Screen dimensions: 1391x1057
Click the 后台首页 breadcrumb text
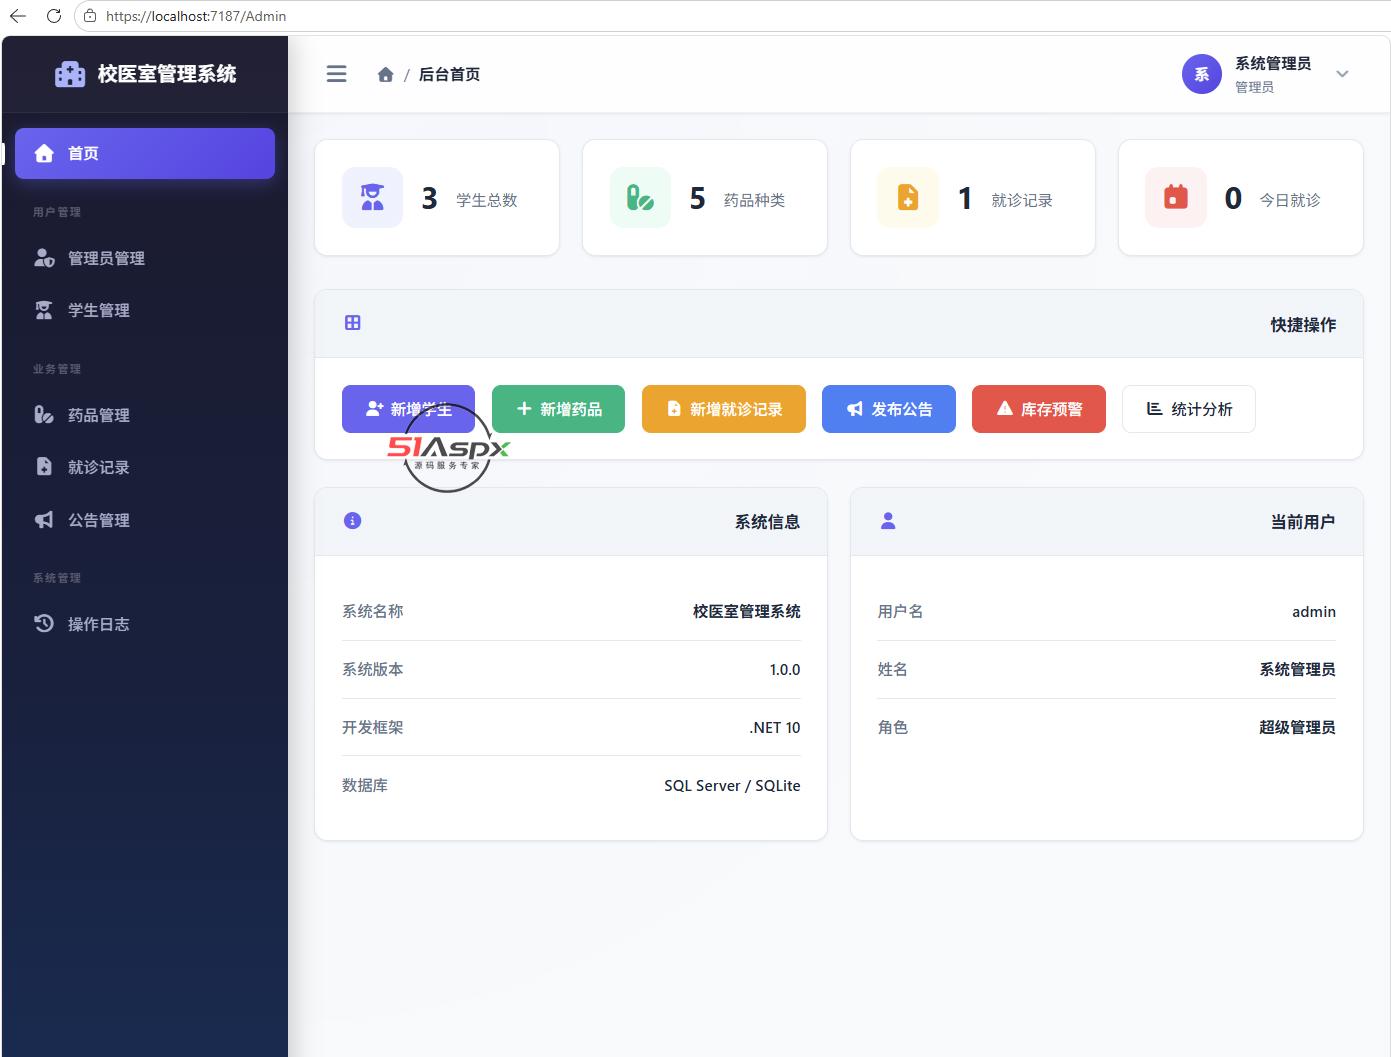point(449,74)
